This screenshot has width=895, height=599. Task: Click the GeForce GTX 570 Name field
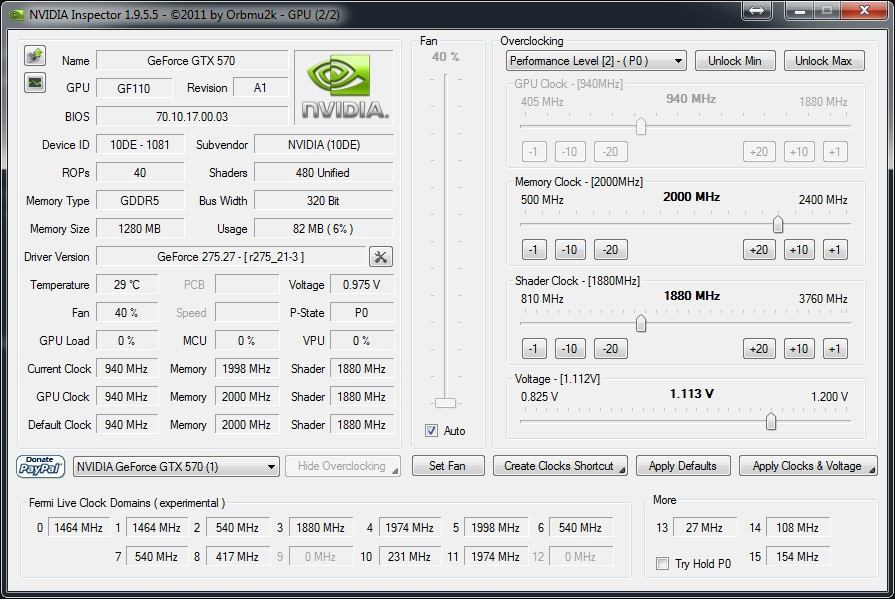click(x=192, y=61)
